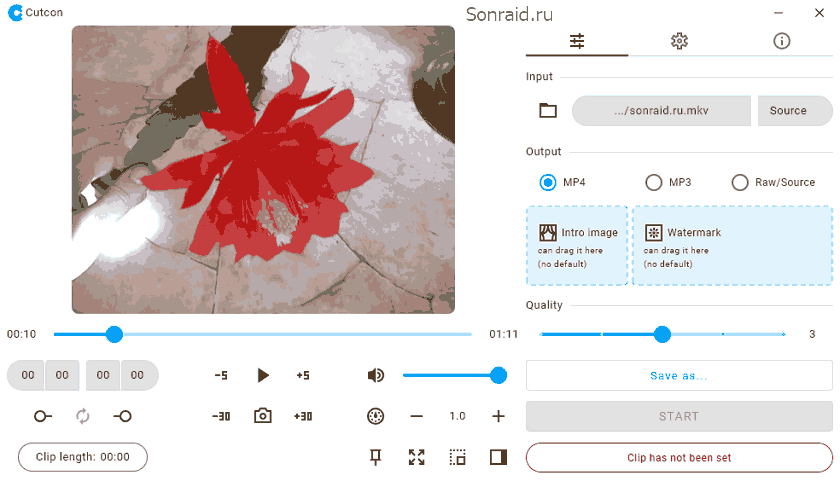Jump forward 30 seconds
The image size is (840, 481).
[x=303, y=416]
